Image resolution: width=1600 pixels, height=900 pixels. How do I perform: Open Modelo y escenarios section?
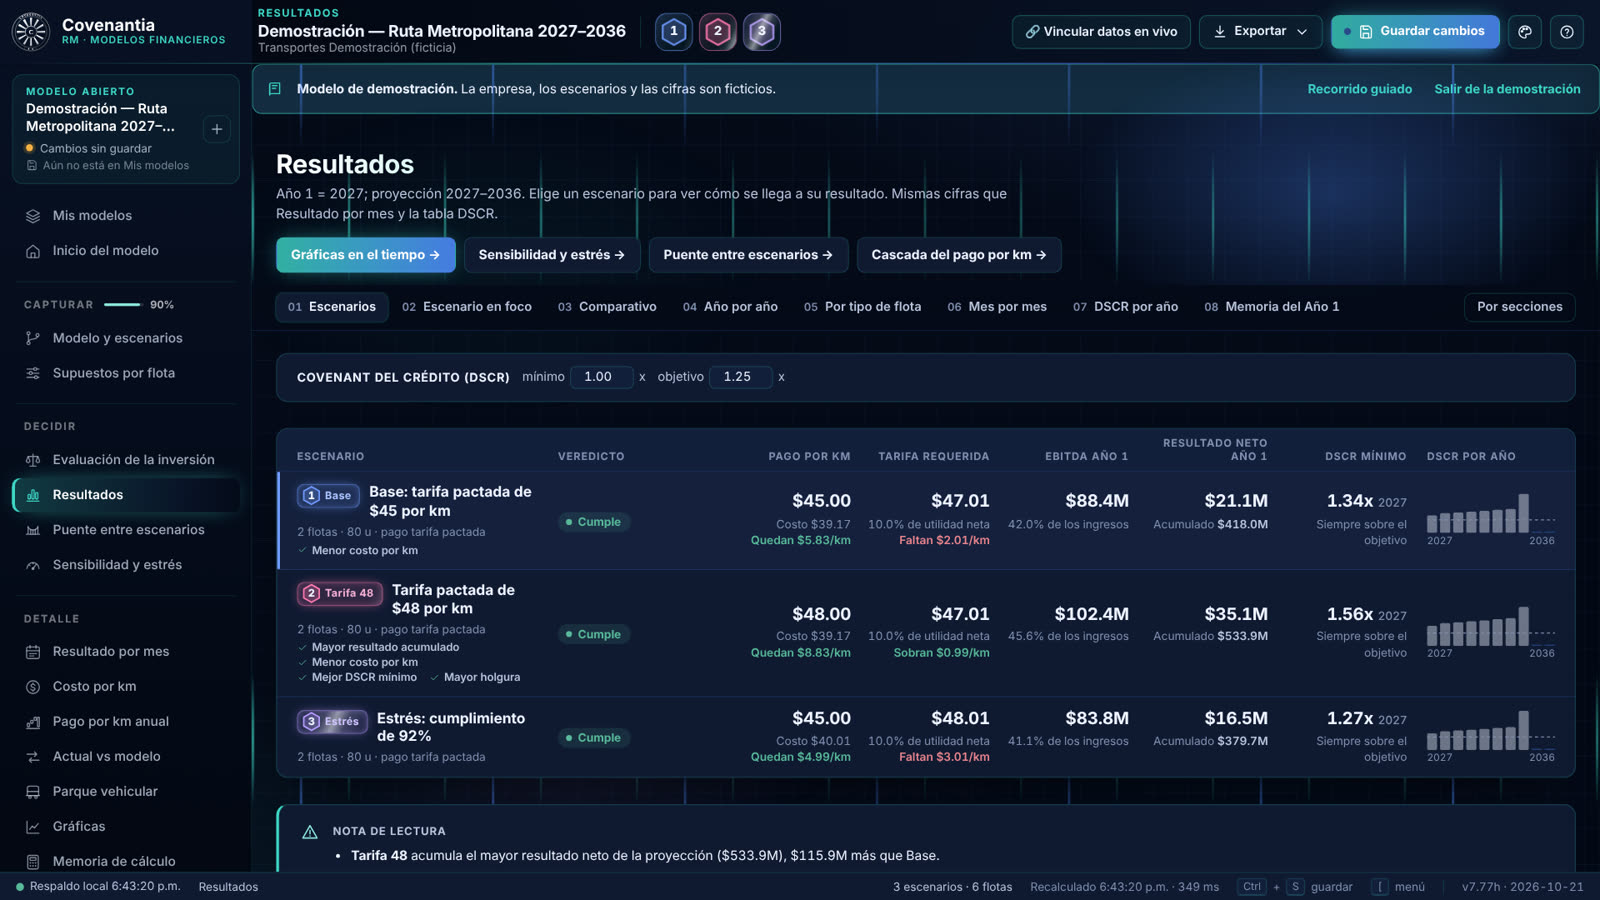click(x=126, y=338)
